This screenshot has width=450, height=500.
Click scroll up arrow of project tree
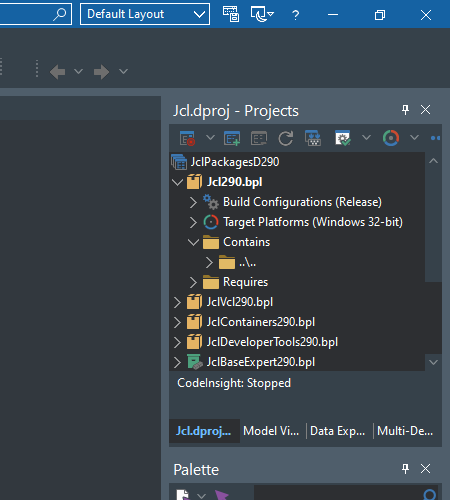pyautogui.click(x=433, y=161)
